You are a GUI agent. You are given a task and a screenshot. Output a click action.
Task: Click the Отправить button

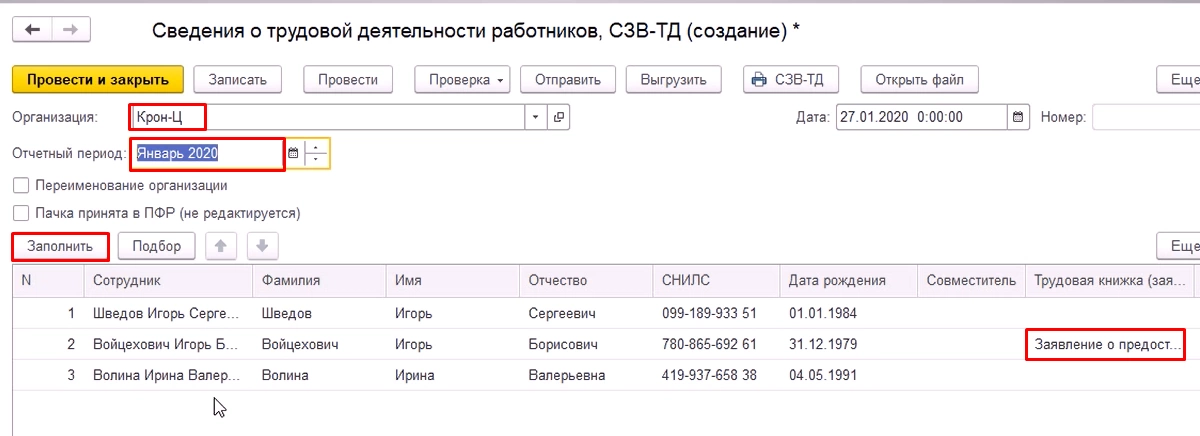567,80
